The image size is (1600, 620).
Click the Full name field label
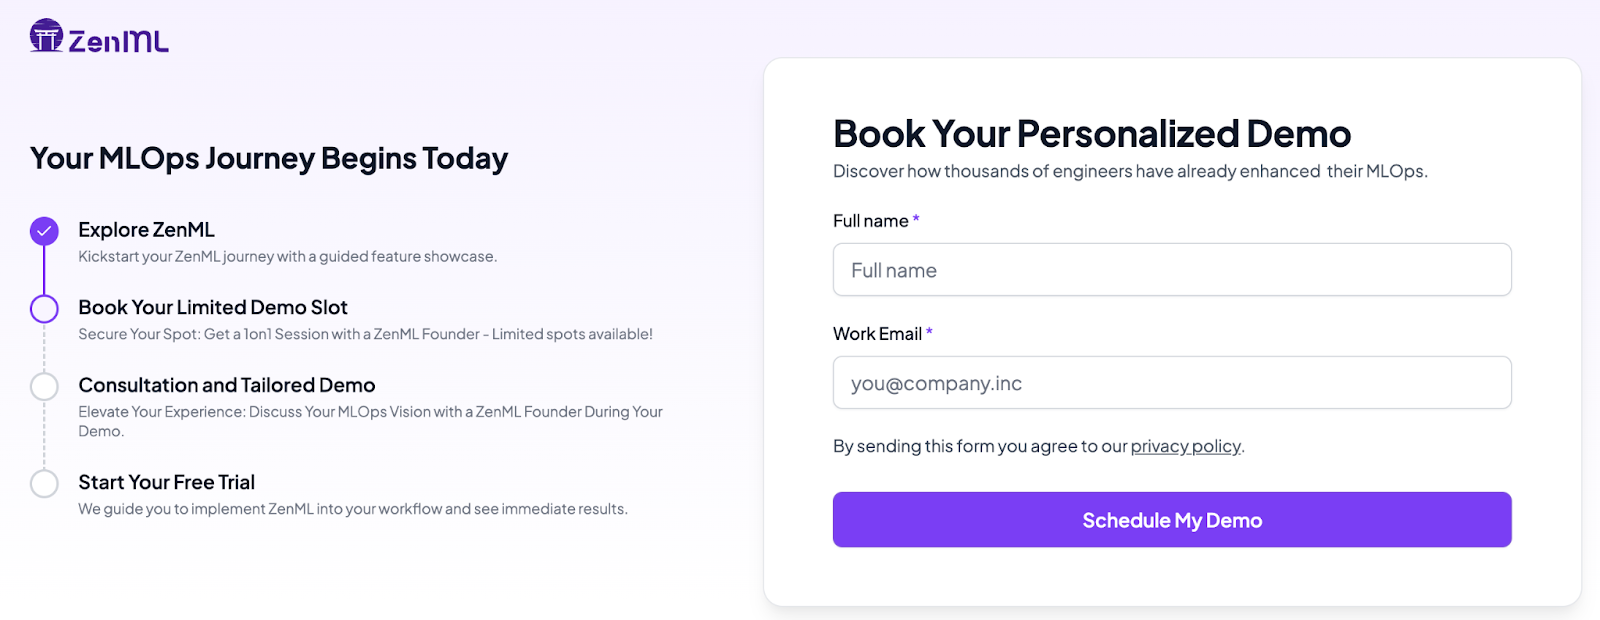870,221
